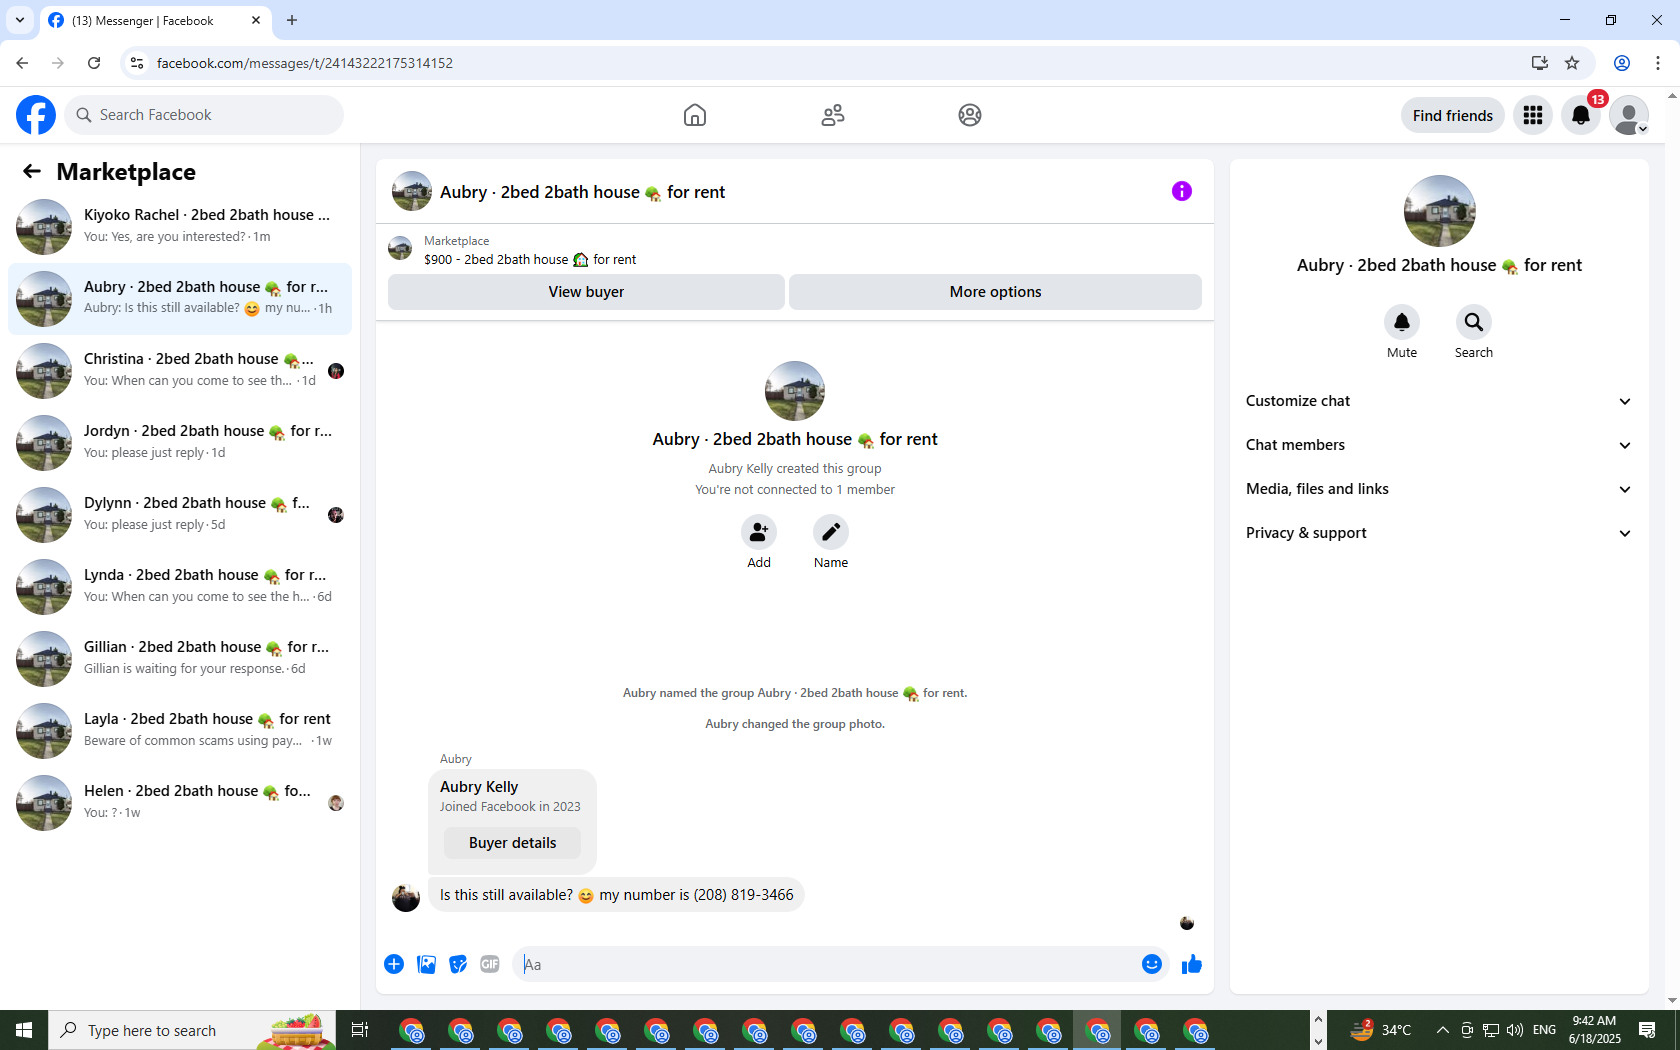Close the Messenger Facebook tab

(256, 20)
